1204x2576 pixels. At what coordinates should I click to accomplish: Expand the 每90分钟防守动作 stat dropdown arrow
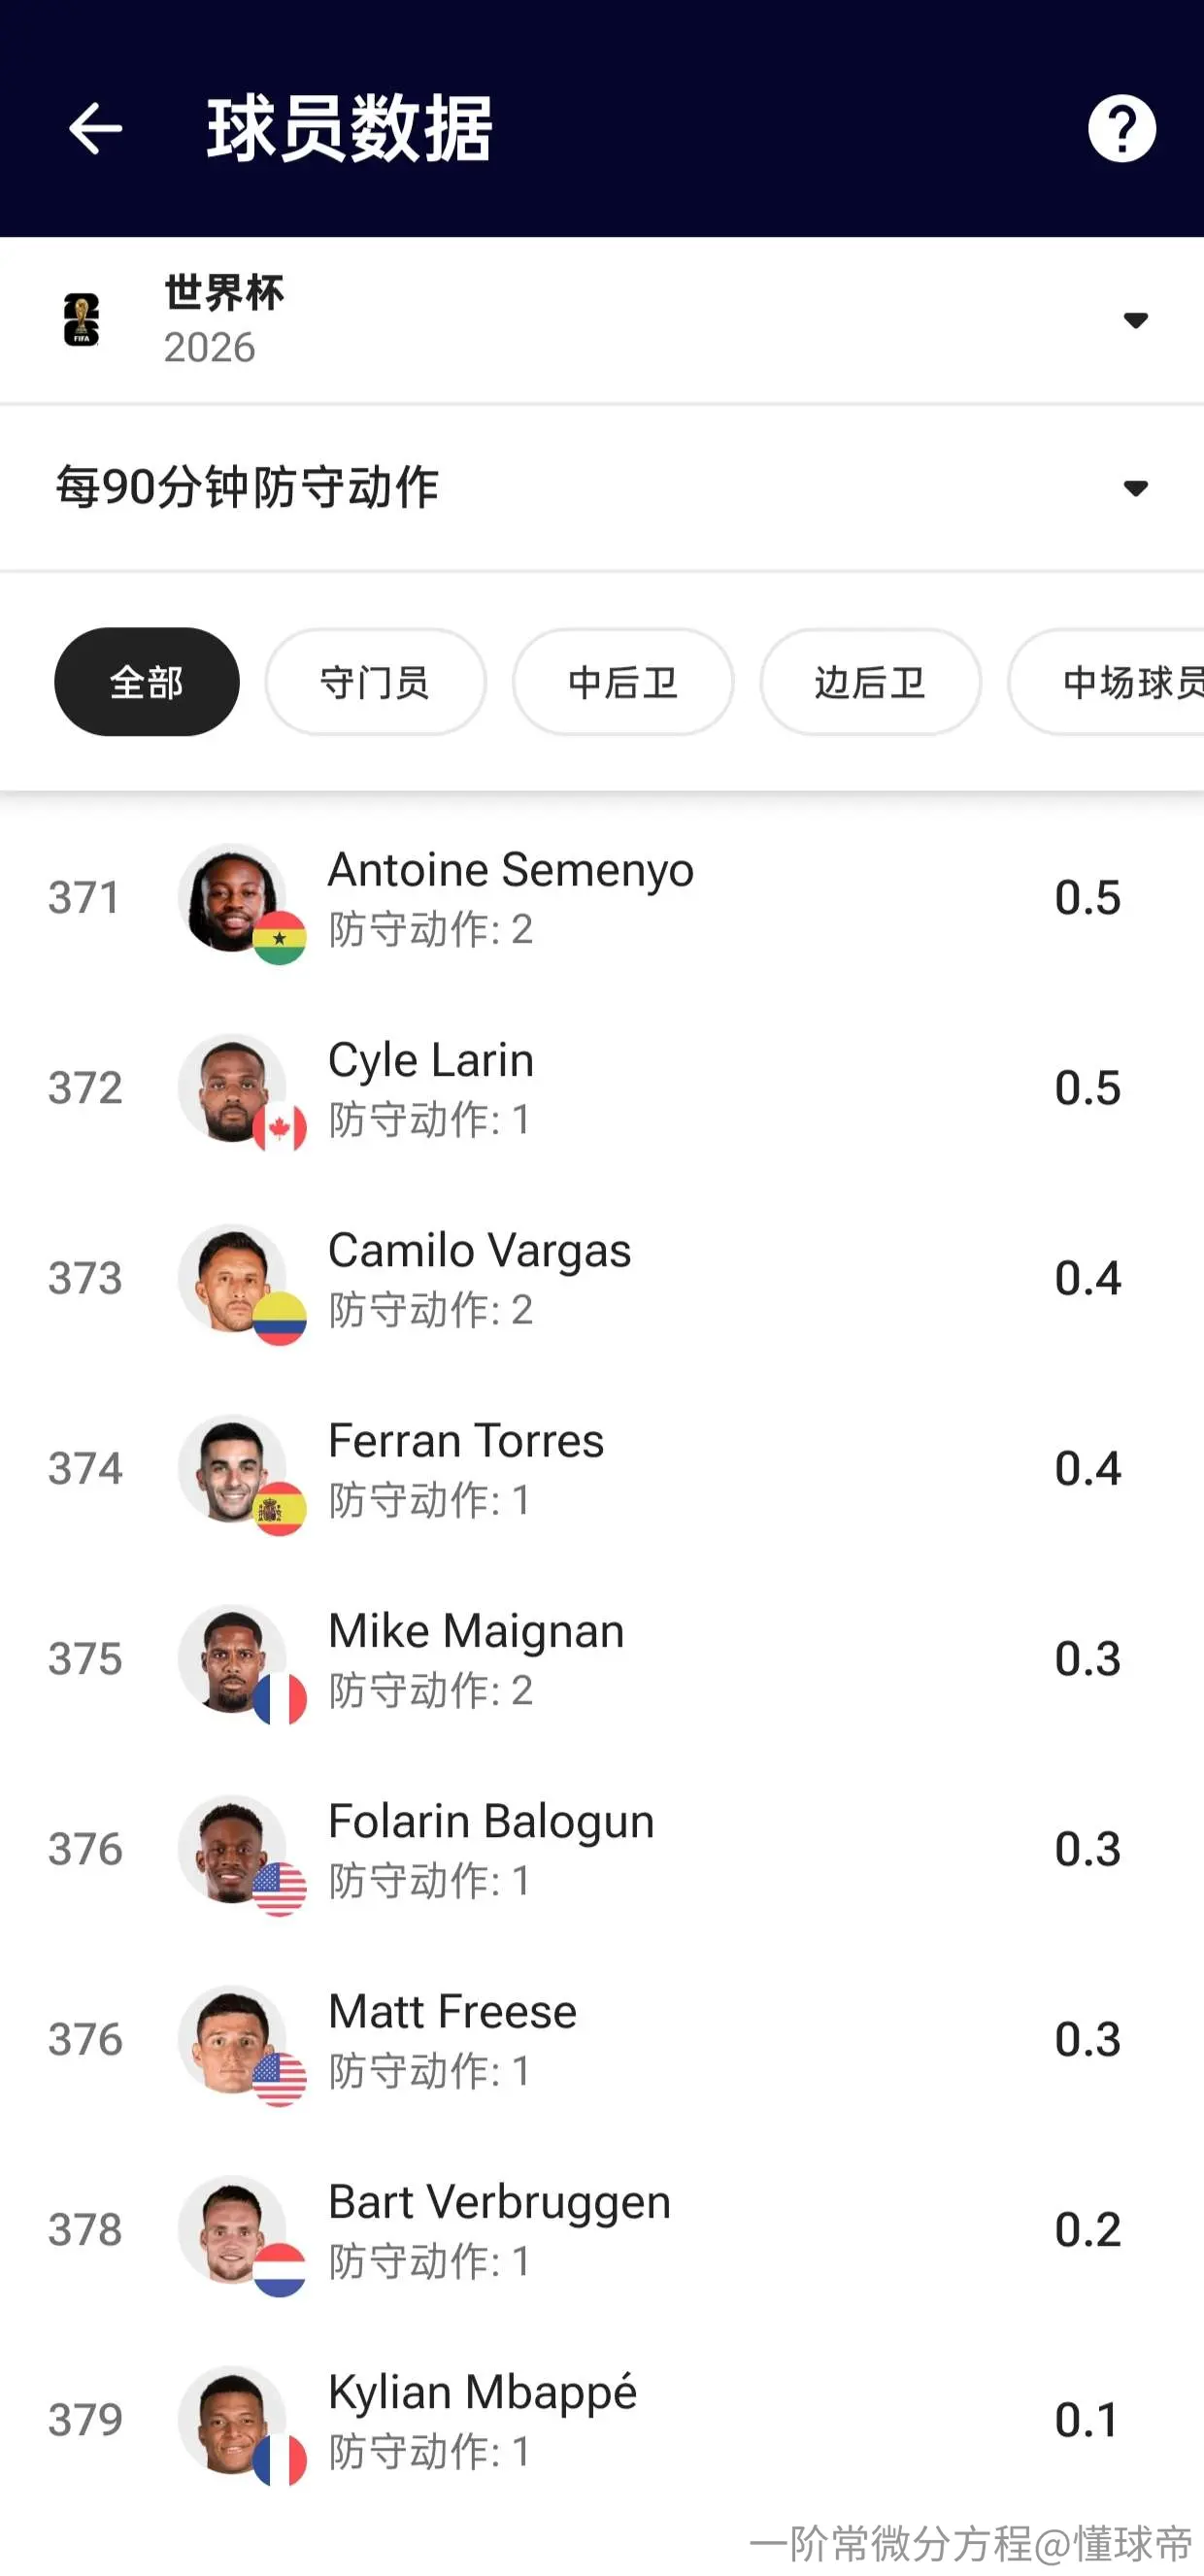point(1135,488)
